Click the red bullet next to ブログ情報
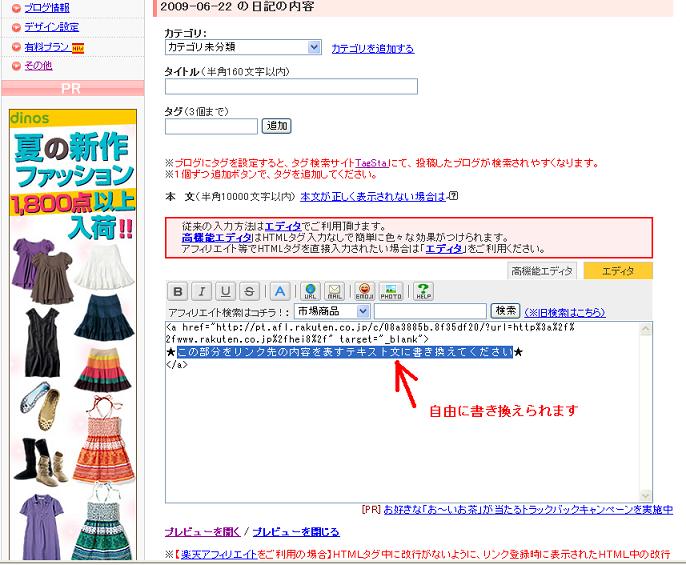Image resolution: width=686 pixels, height=565 pixels. point(16,8)
